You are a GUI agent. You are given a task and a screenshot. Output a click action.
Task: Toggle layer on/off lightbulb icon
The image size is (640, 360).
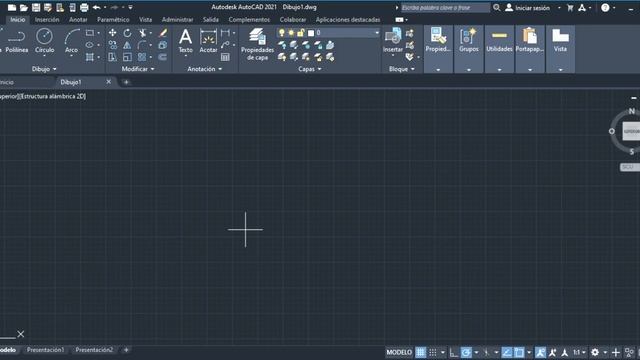click(x=282, y=33)
